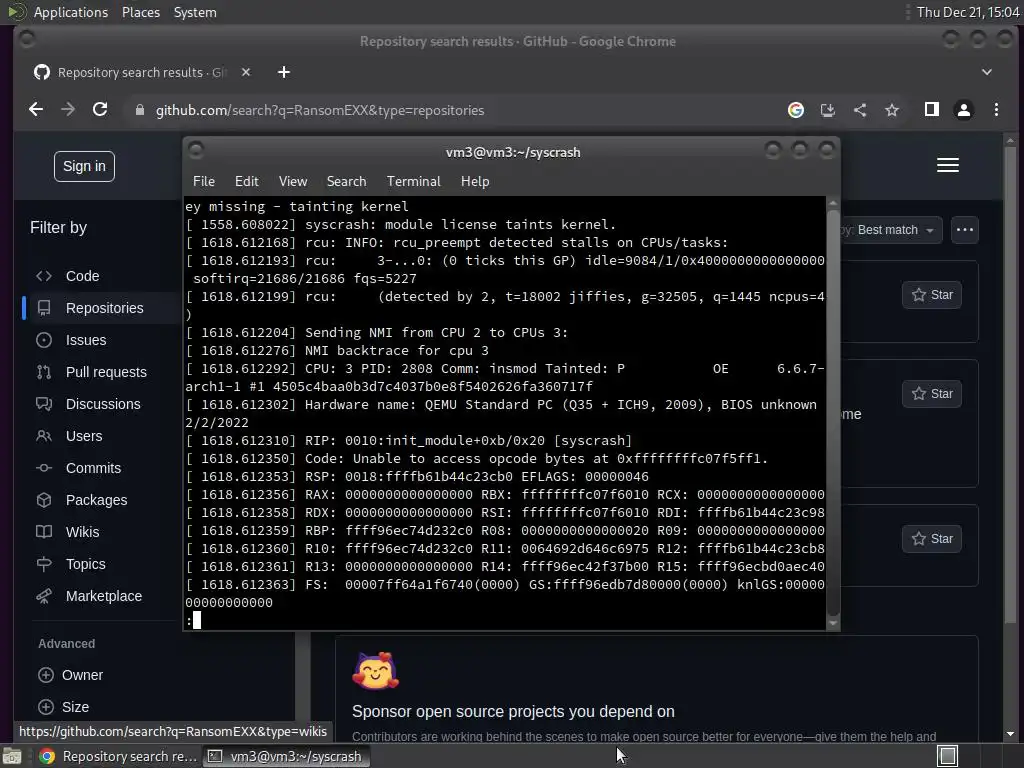Viewport: 1024px width, 768px height.
Task: Open terminal File menu
Action: [204, 182]
